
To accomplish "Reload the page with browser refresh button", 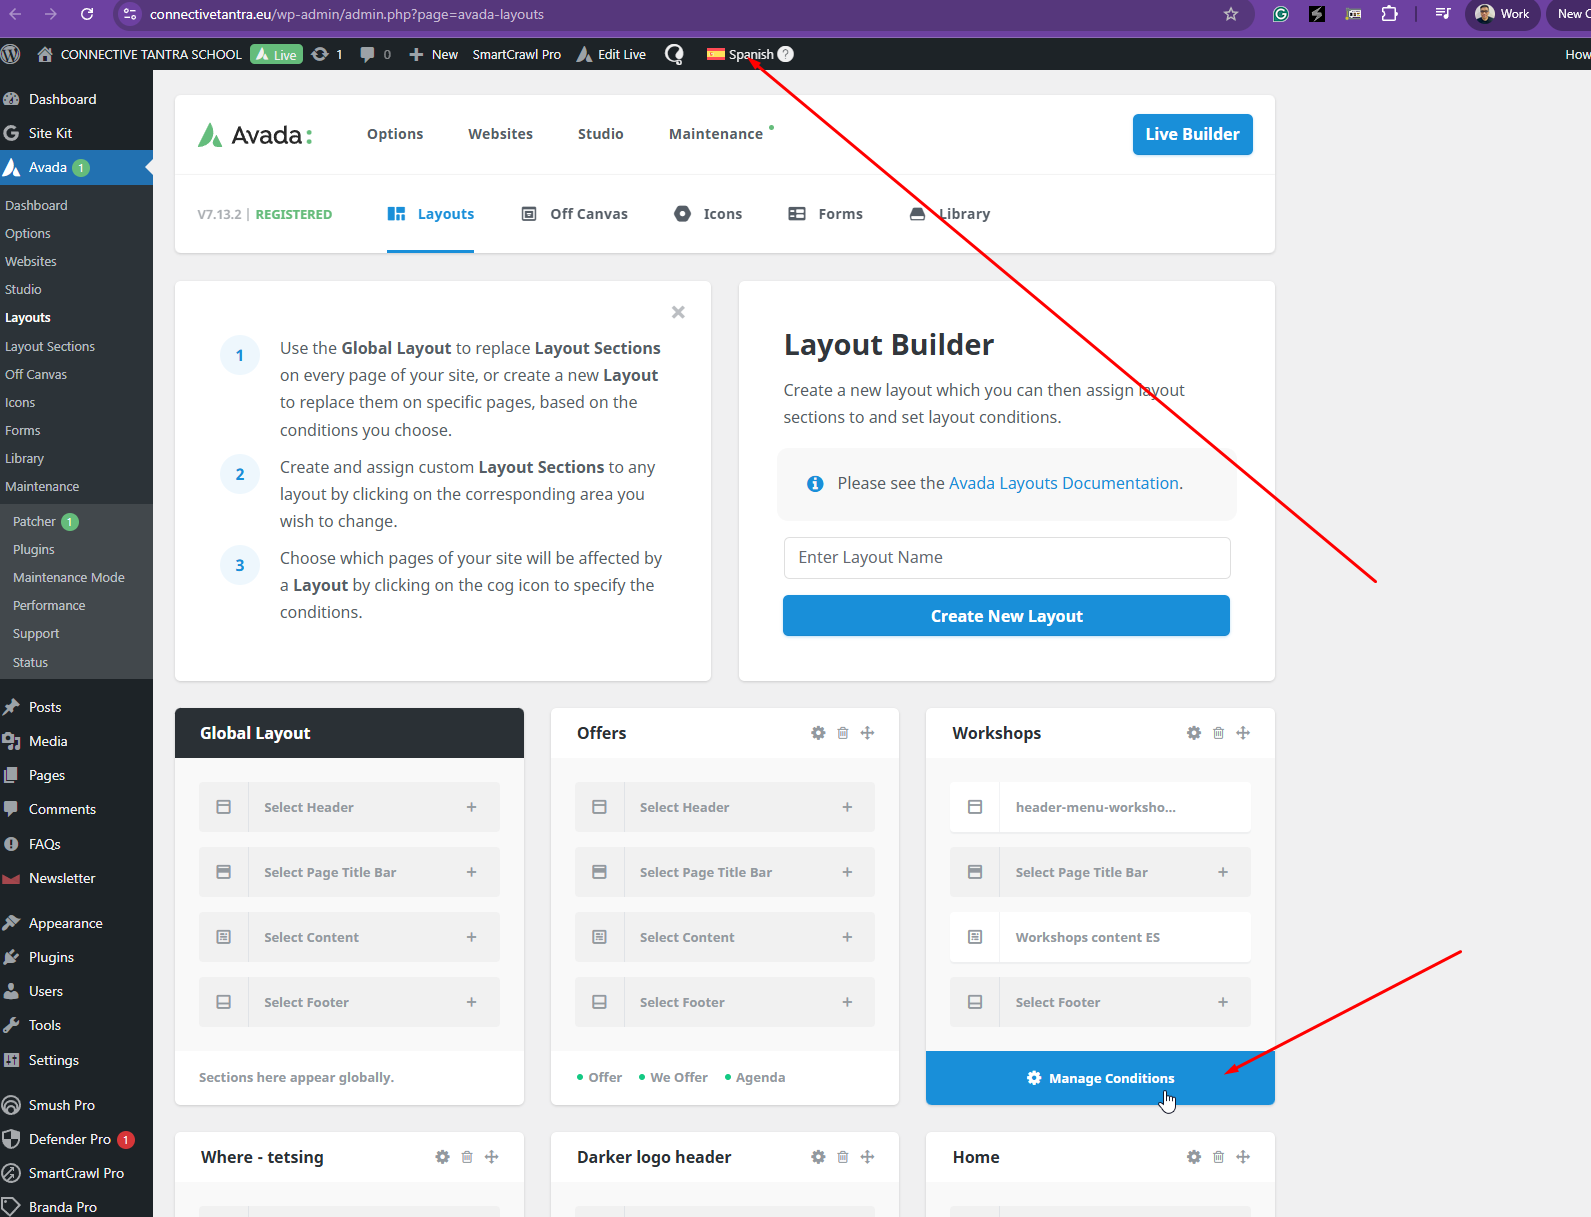I will [x=87, y=14].
